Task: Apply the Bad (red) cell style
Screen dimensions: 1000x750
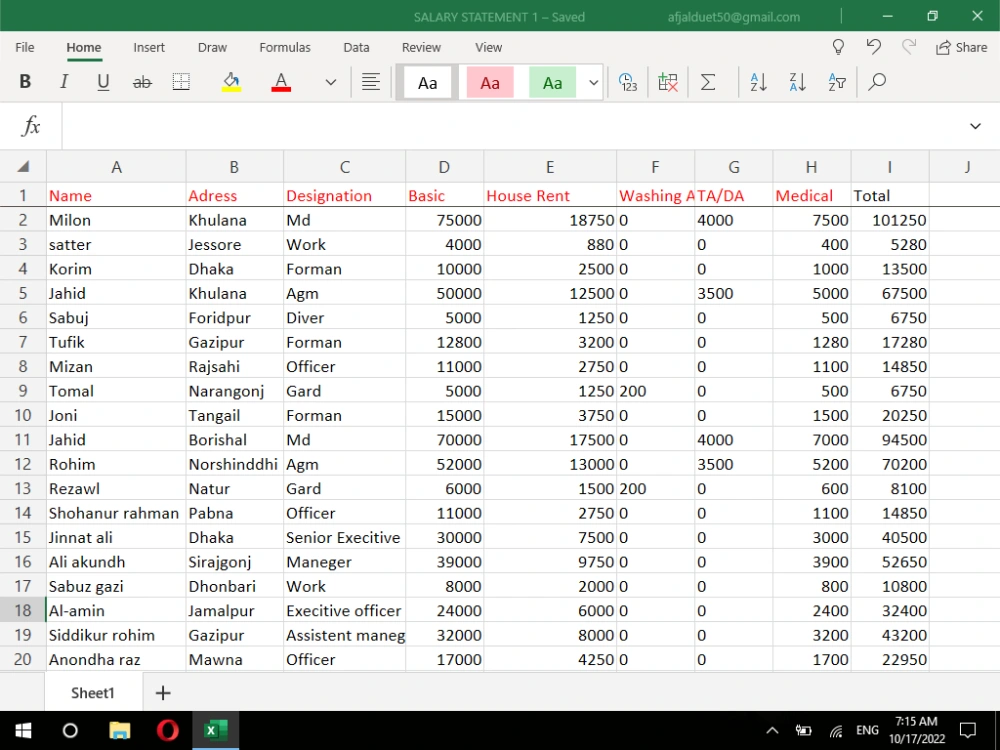Action: point(490,82)
